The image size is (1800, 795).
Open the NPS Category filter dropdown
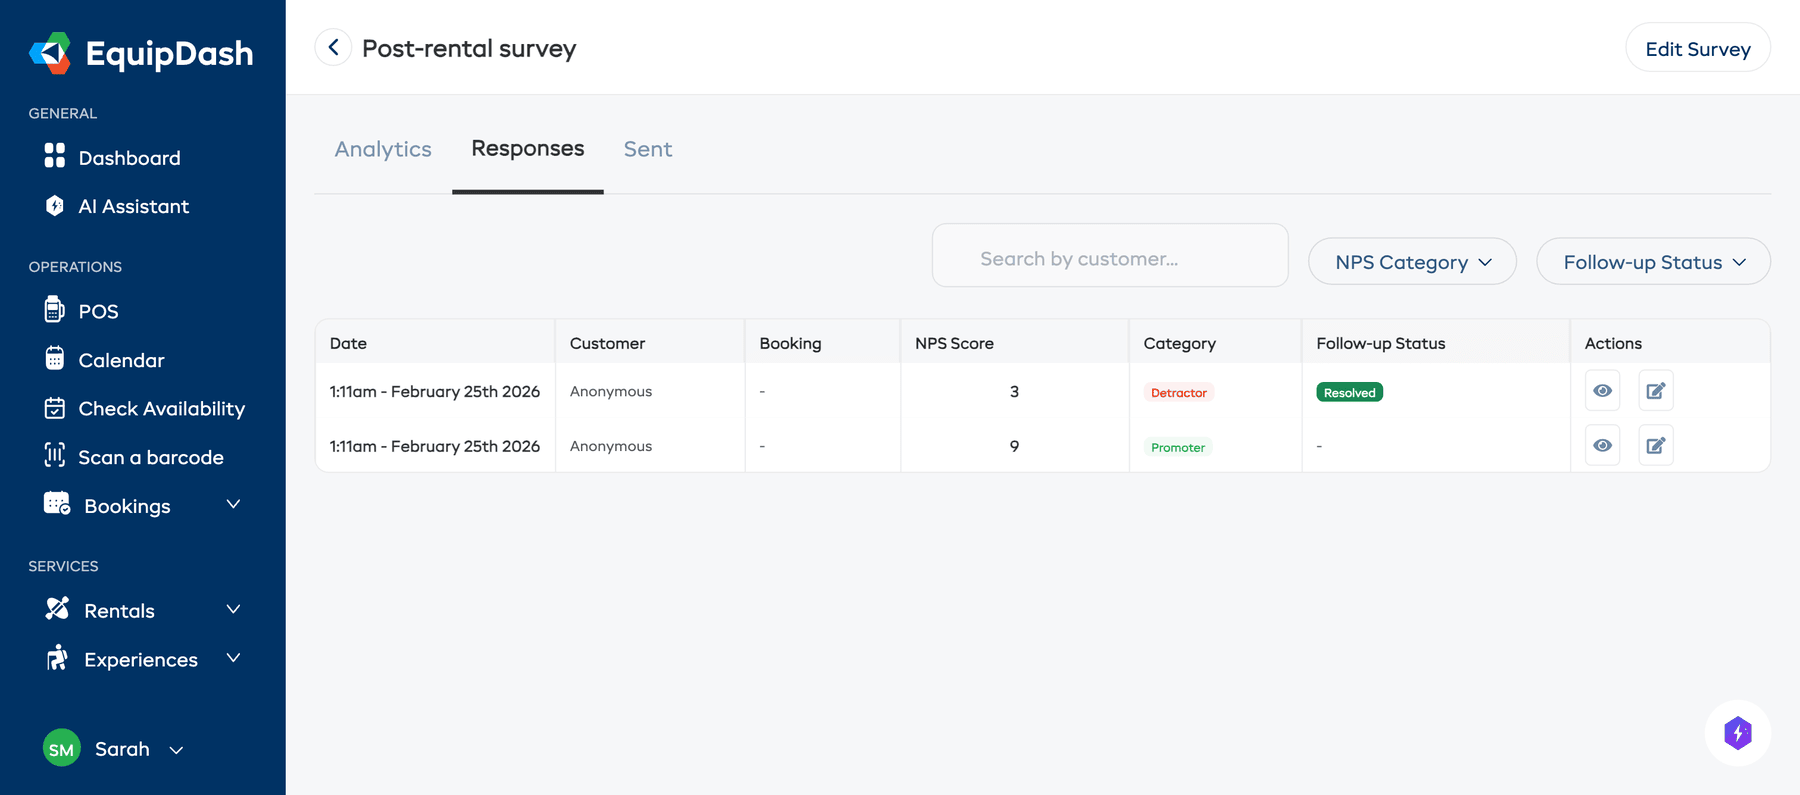(x=1412, y=262)
